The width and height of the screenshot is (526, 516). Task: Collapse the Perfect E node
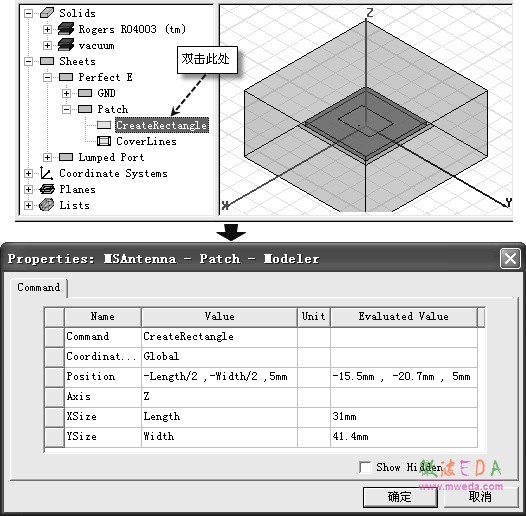pyautogui.click(x=47, y=78)
